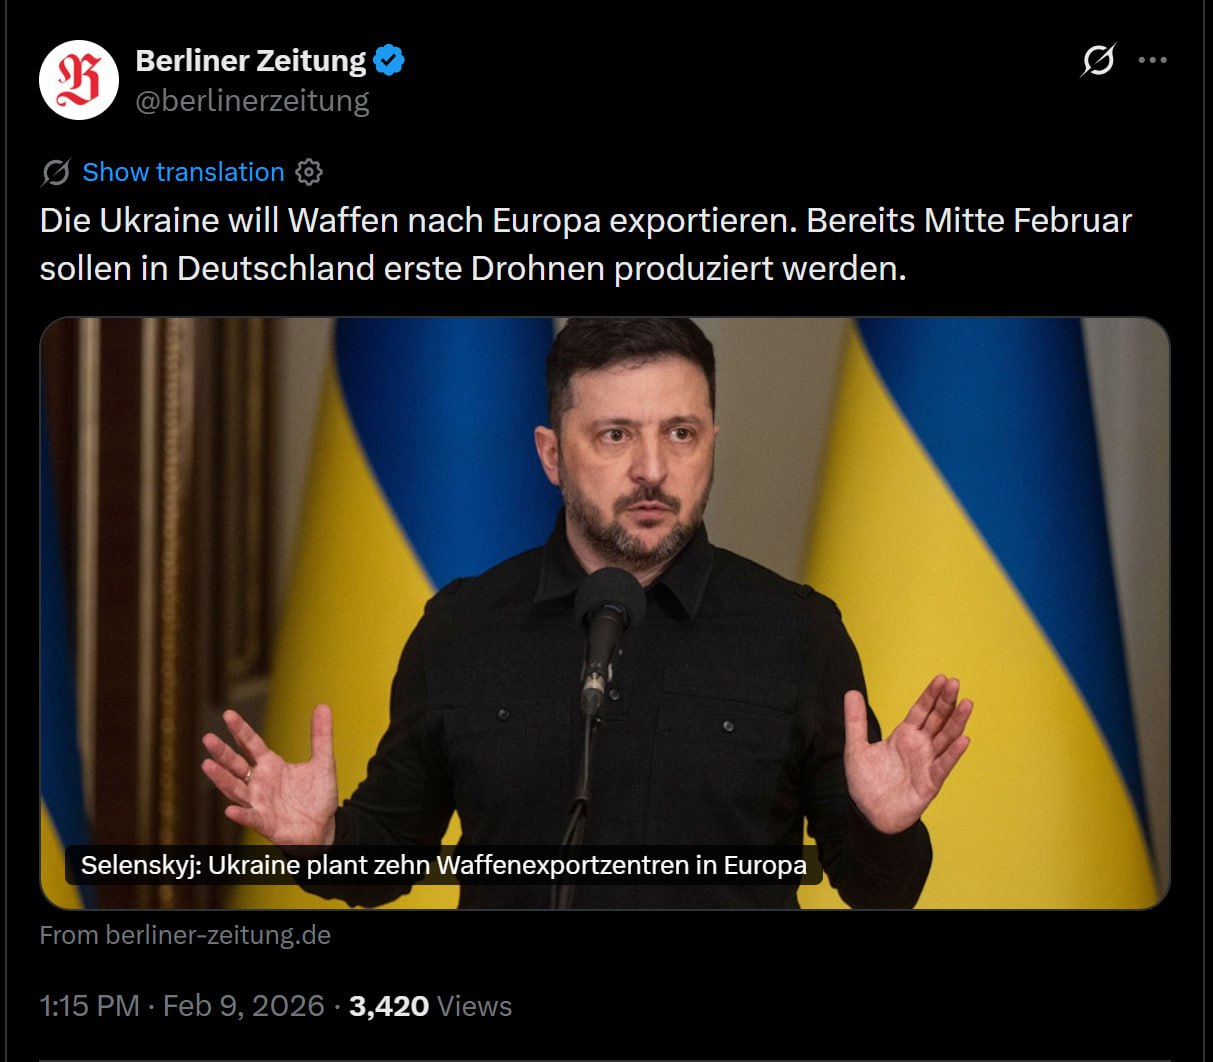The image size is (1213, 1062).
Task: Open translation settings gear
Action: (x=309, y=172)
